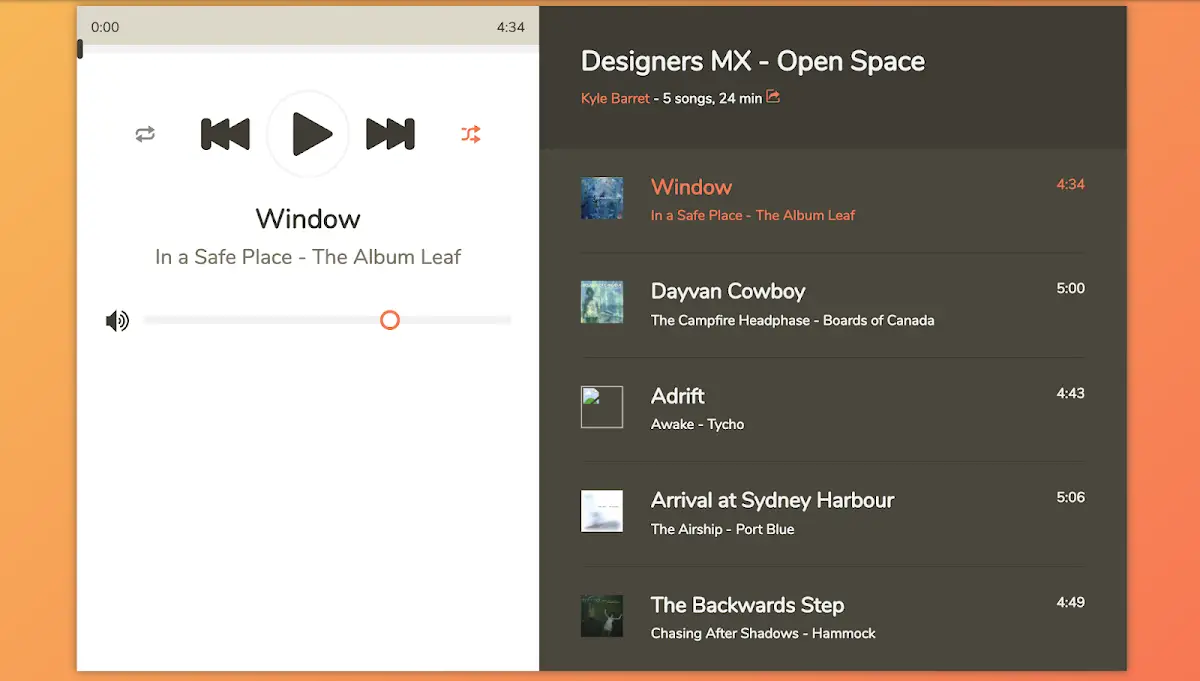Viewport: 1200px width, 681px height.
Task: Click now-playing subtitle under player controls
Action: 308,257
